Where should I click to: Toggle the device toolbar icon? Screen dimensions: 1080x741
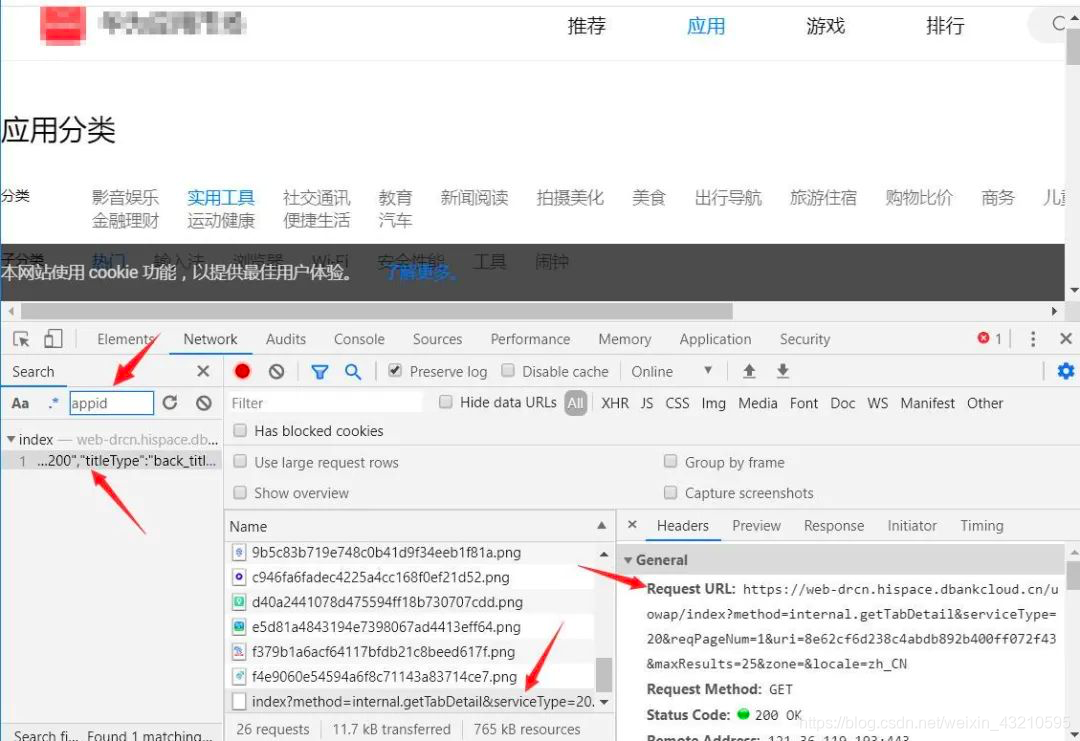click(x=53, y=339)
